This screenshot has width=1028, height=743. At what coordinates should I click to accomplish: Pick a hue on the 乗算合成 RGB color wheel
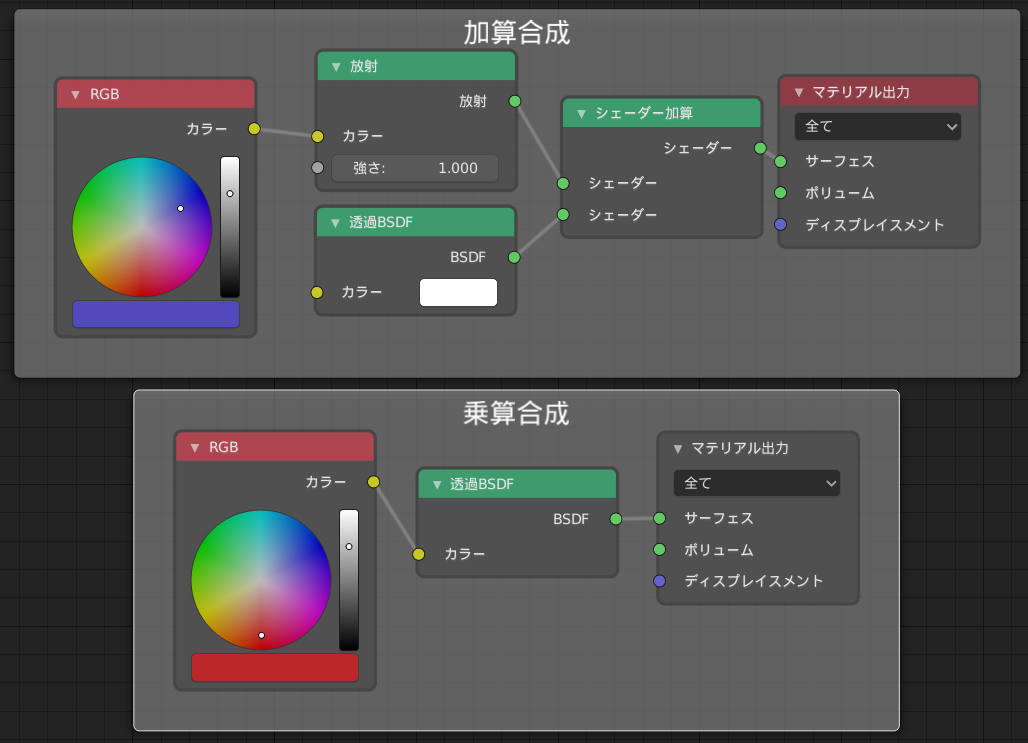(x=261, y=580)
